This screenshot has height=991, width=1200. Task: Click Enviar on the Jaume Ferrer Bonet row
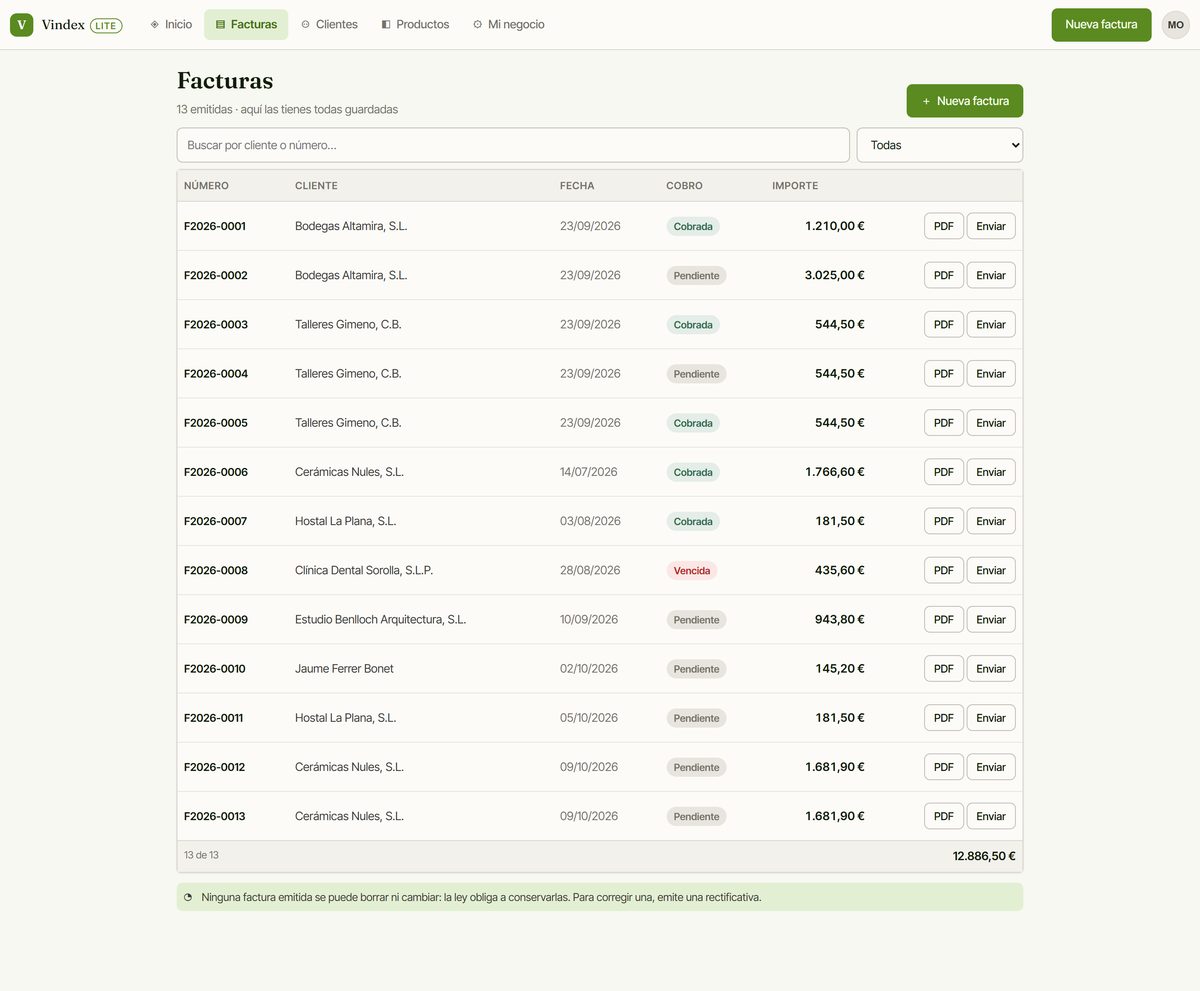point(991,668)
